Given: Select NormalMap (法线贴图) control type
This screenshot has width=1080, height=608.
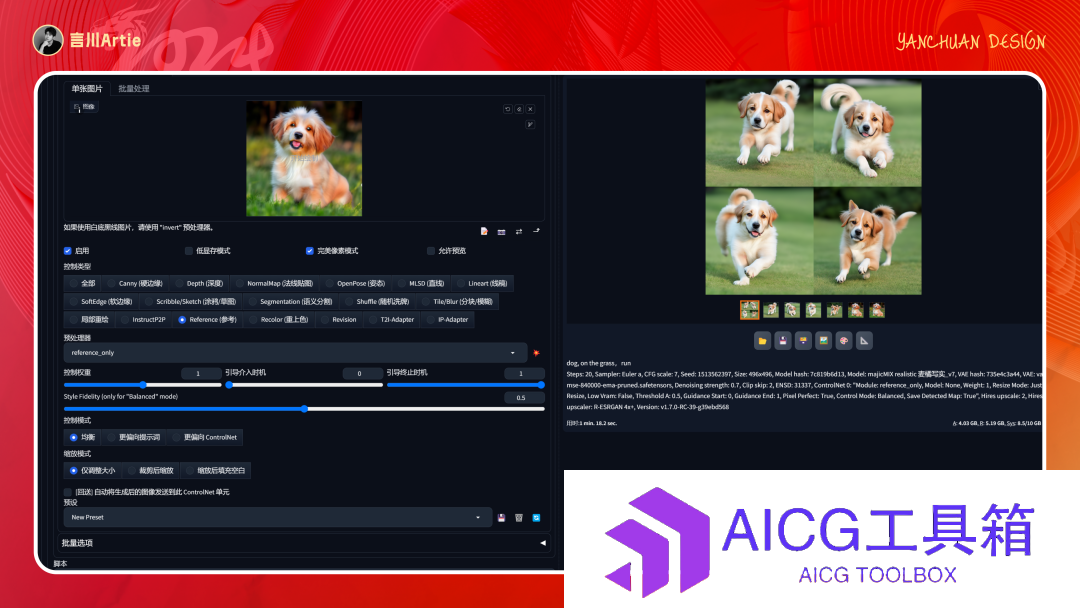Looking at the screenshot, I should pos(274,283).
